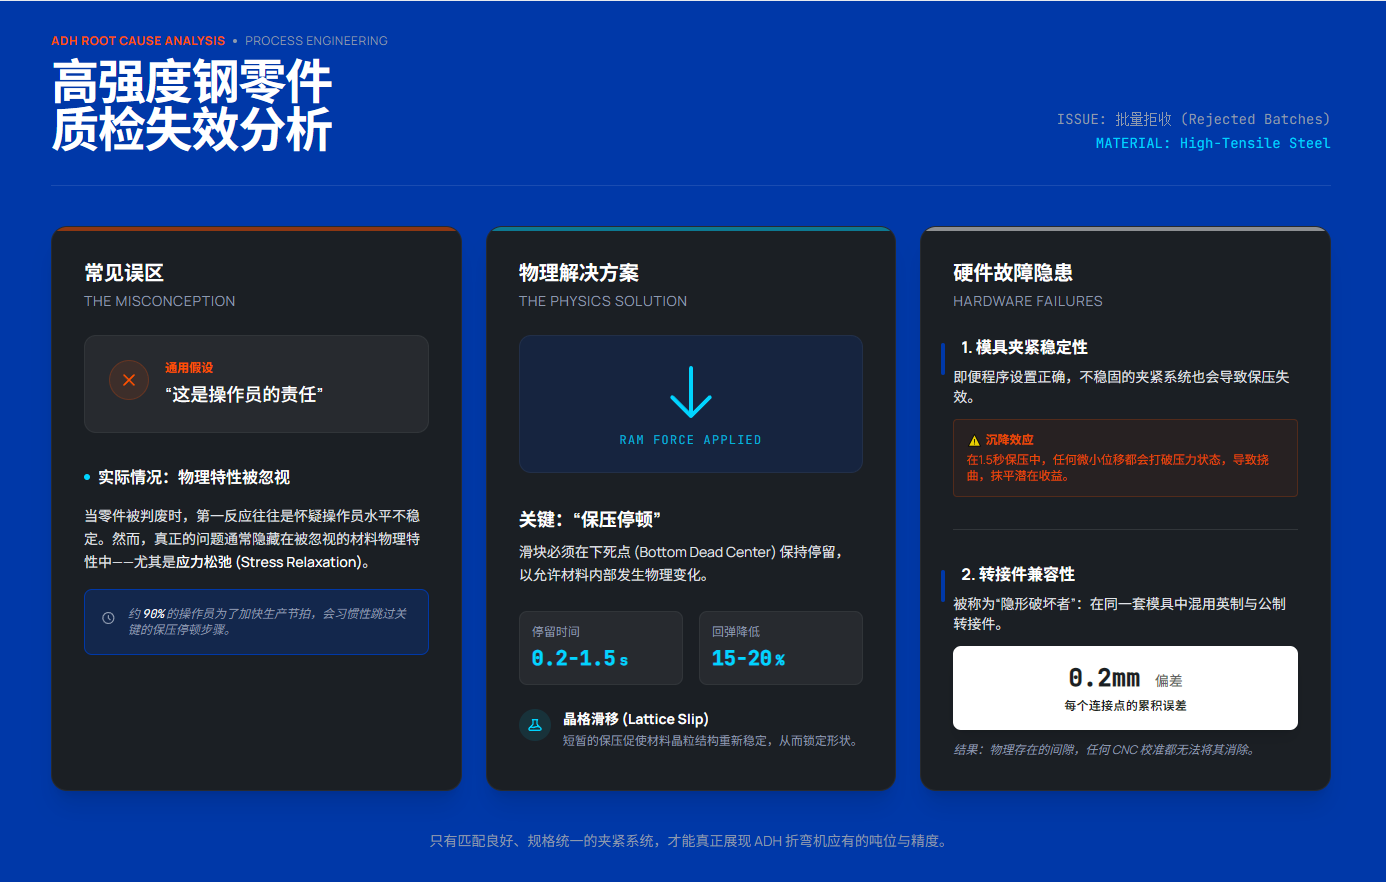Select the HARDWARE FAILURES subtitle
Image resolution: width=1386 pixels, height=882 pixels.
1028,301
